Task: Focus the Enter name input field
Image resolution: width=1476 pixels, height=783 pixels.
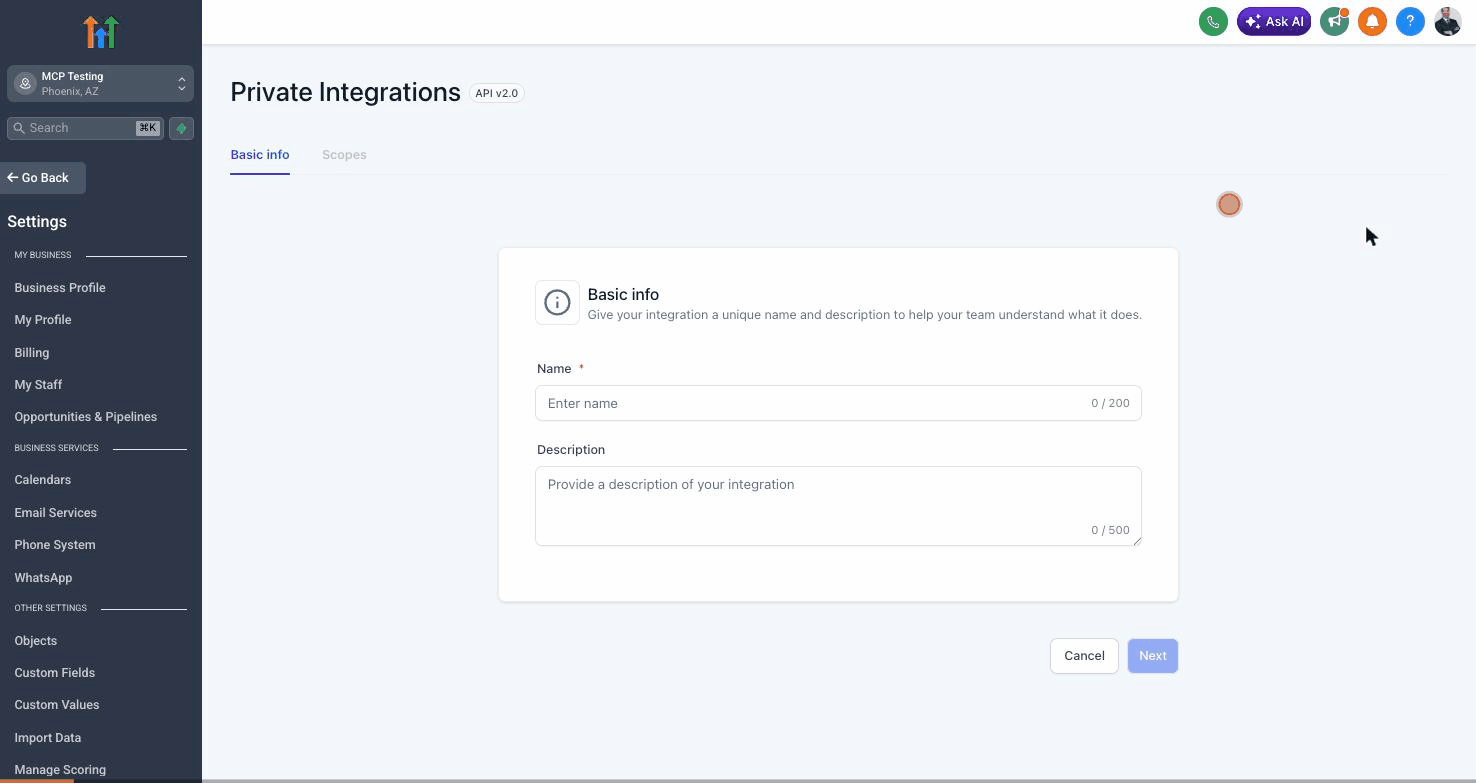Action: click(x=838, y=403)
